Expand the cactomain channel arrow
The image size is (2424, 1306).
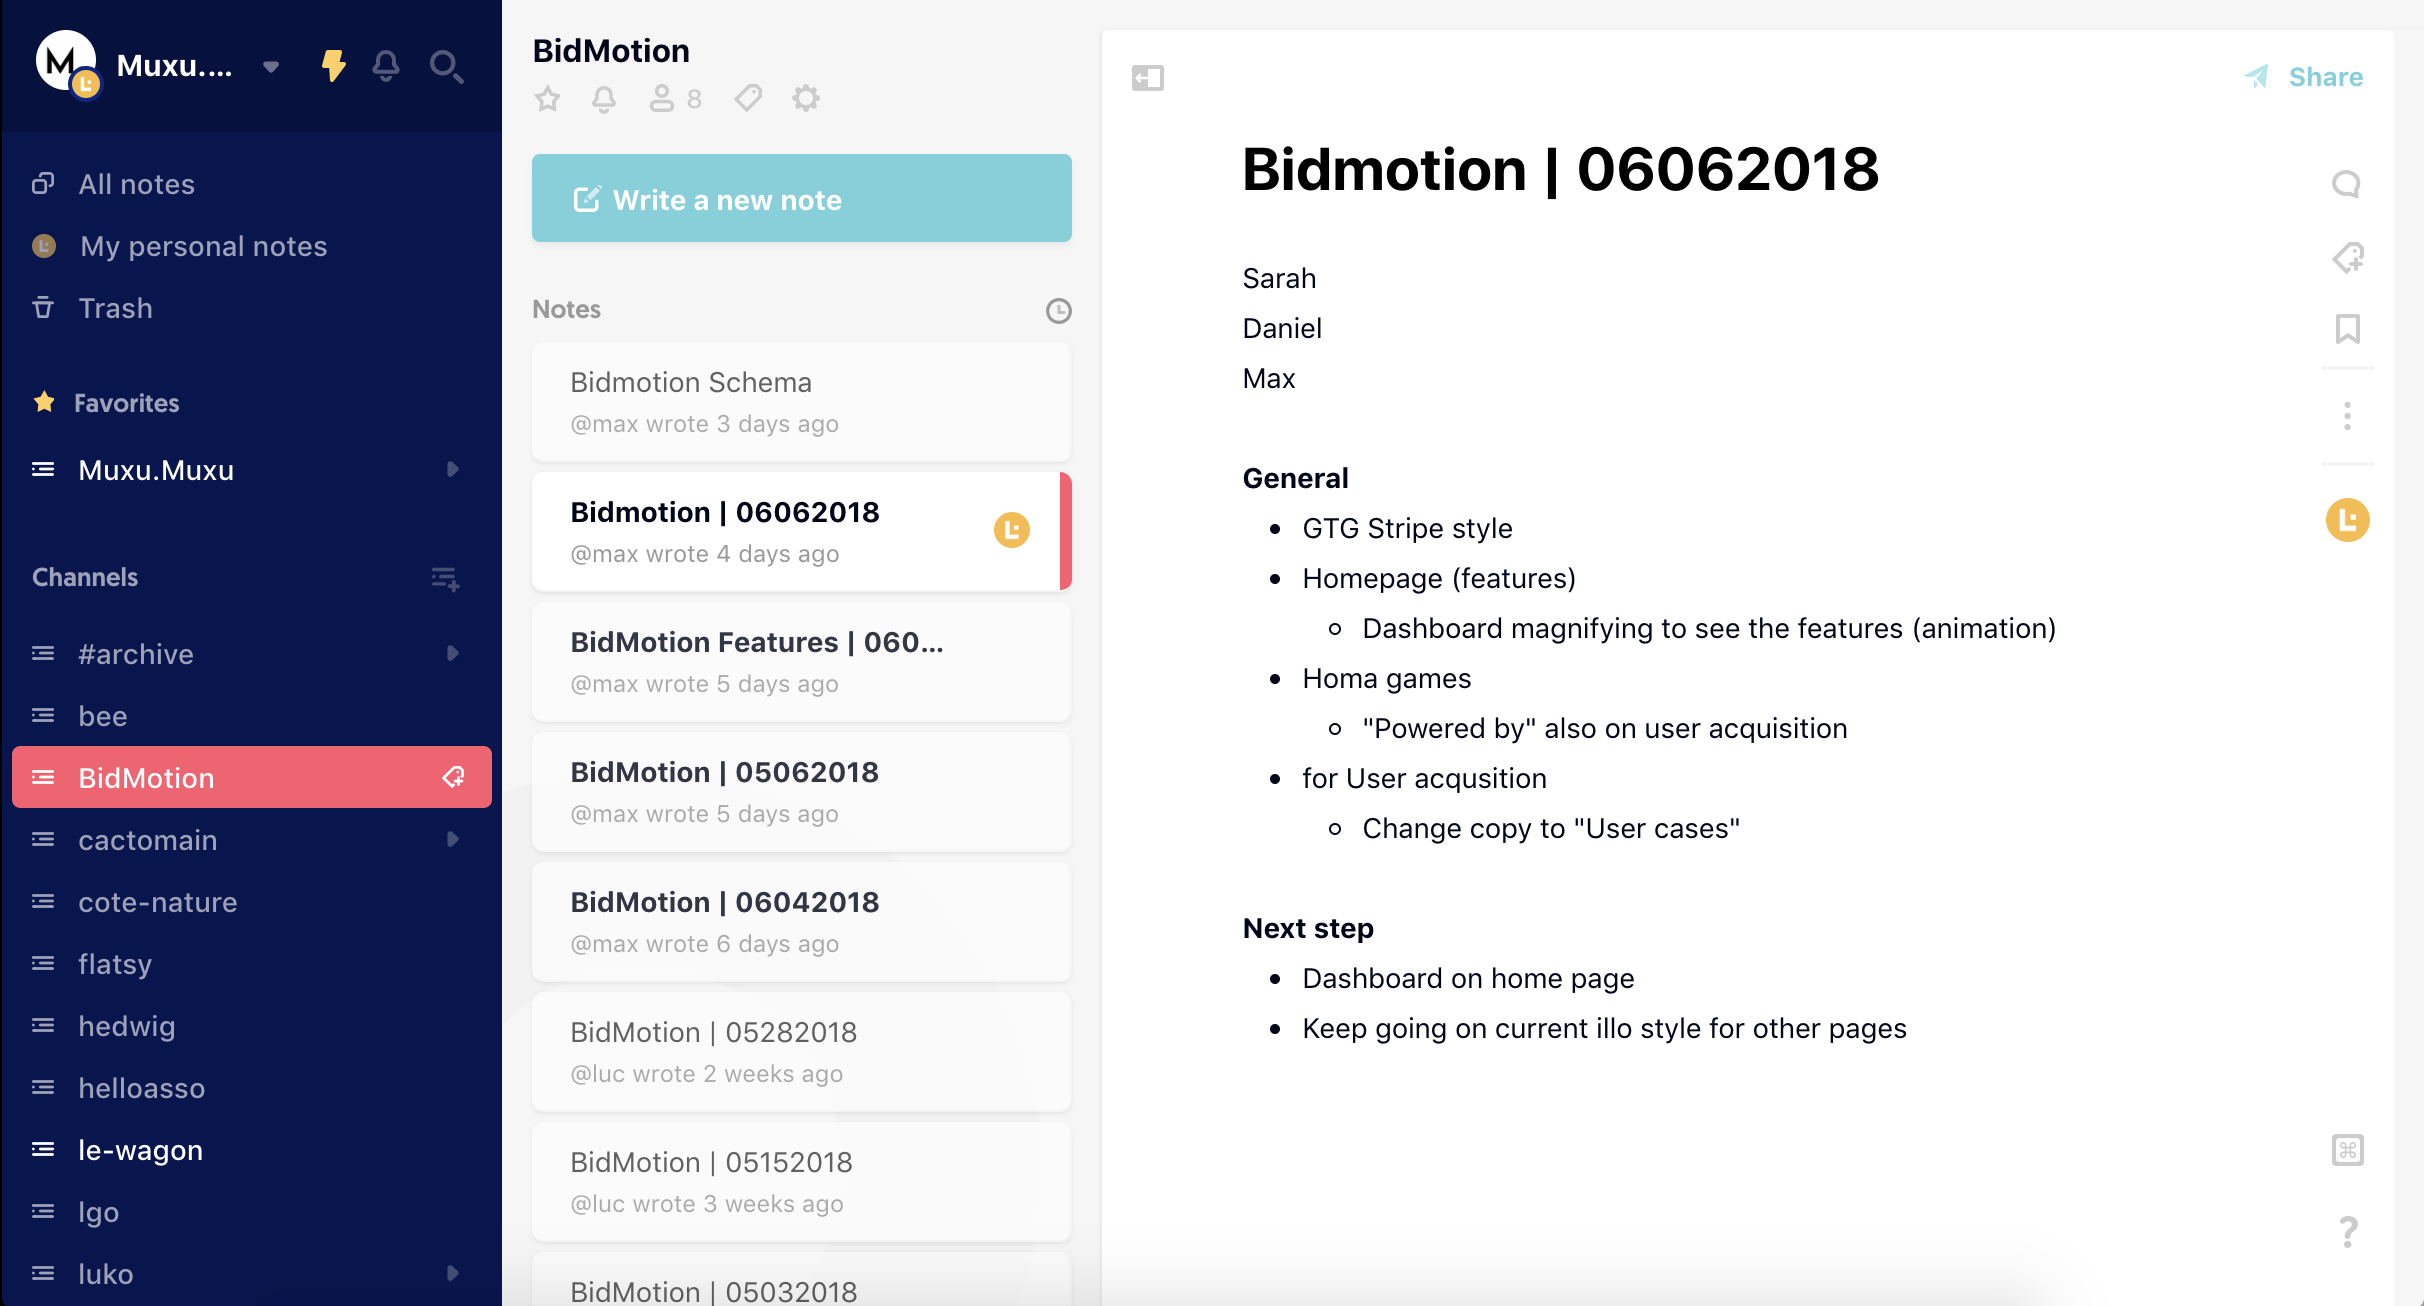[x=452, y=840]
